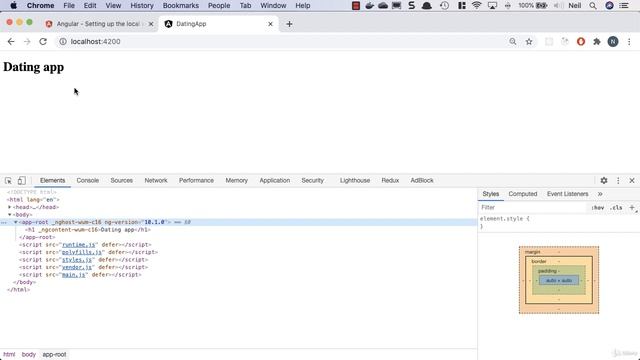Open the Application panel
This screenshot has height=360, width=640.
point(275,180)
